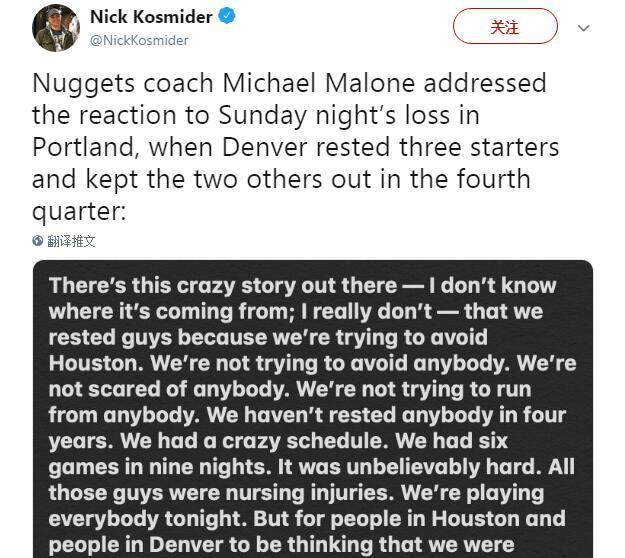
Task: Open the embedded quote screenshot image
Action: pos(312,410)
